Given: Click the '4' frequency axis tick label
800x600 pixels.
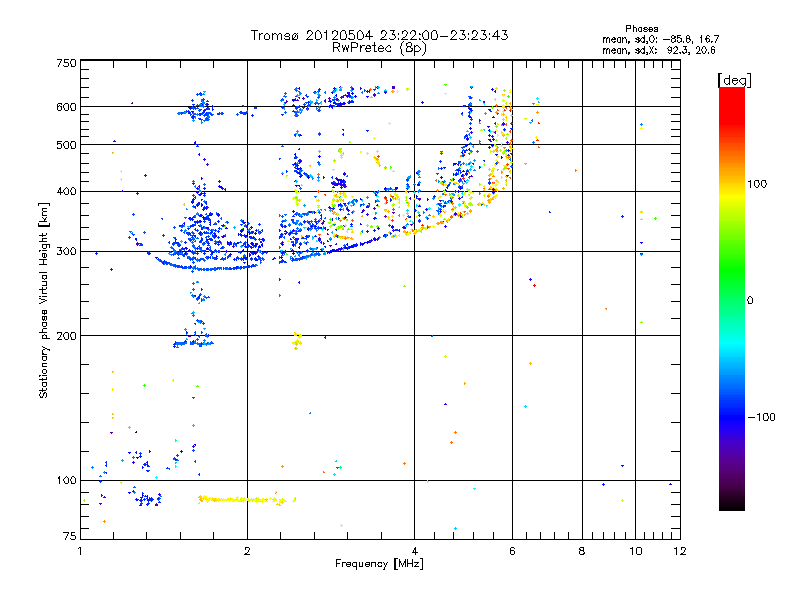Looking at the screenshot, I should pyautogui.click(x=414, y=551).
